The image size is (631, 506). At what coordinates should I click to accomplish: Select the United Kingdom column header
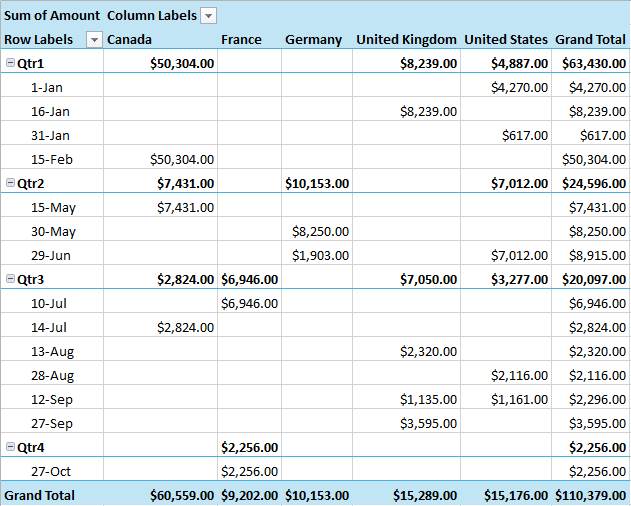pyautogui.click(x=406, y=39)
